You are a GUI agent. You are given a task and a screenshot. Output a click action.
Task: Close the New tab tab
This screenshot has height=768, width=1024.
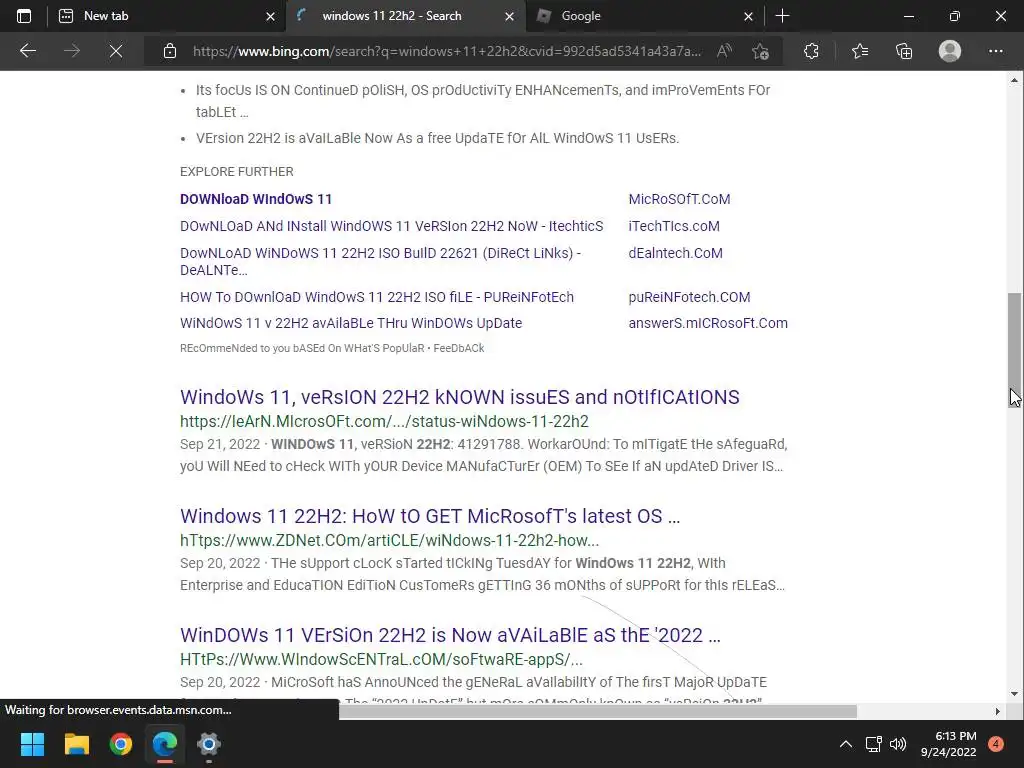click(x=270, y=16)
